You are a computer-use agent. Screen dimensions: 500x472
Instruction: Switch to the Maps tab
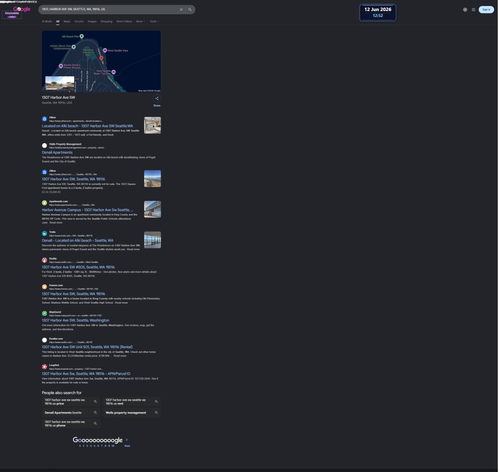pos(67,21)
